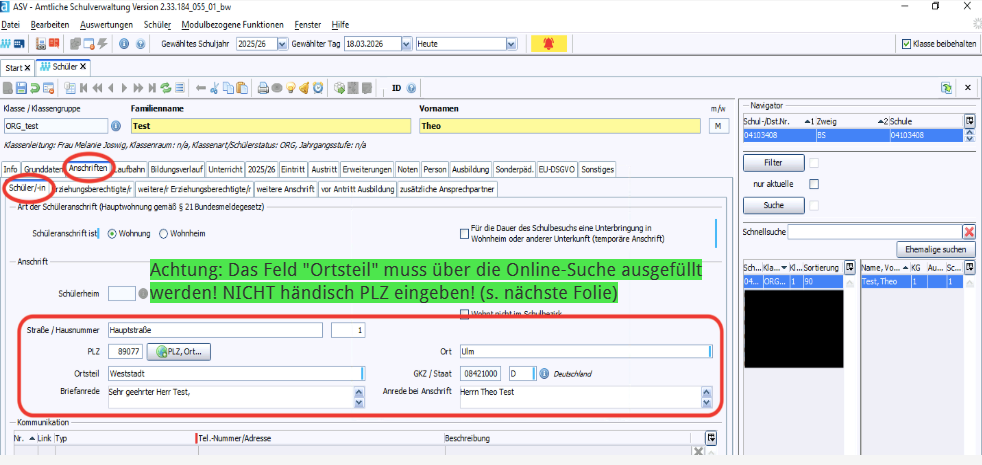Select the 'Wohnheim' radio button
This screenshot has height=465, width=982.
(x=163, y=233)
